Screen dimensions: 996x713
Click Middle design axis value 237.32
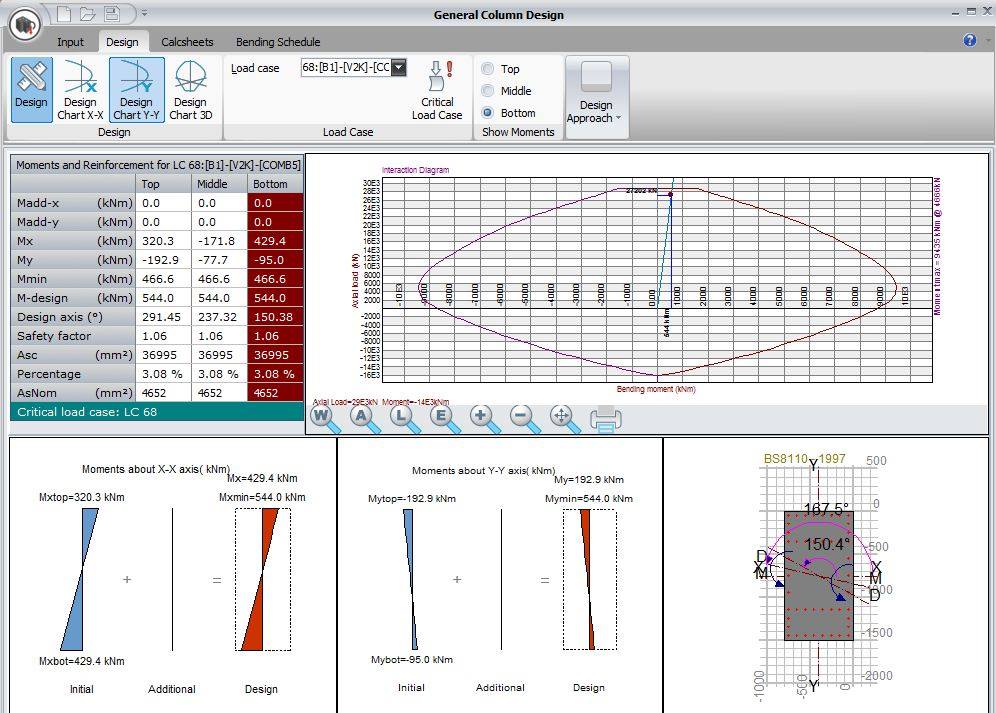click(x=219, y=316)
